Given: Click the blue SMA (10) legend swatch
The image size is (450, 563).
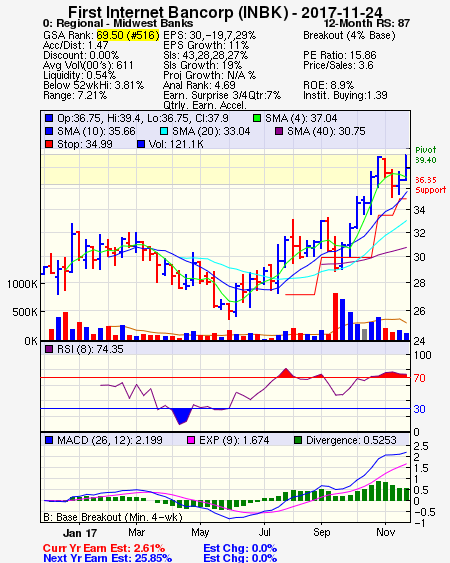Looking at the screenshot, I should click(49, 131).
